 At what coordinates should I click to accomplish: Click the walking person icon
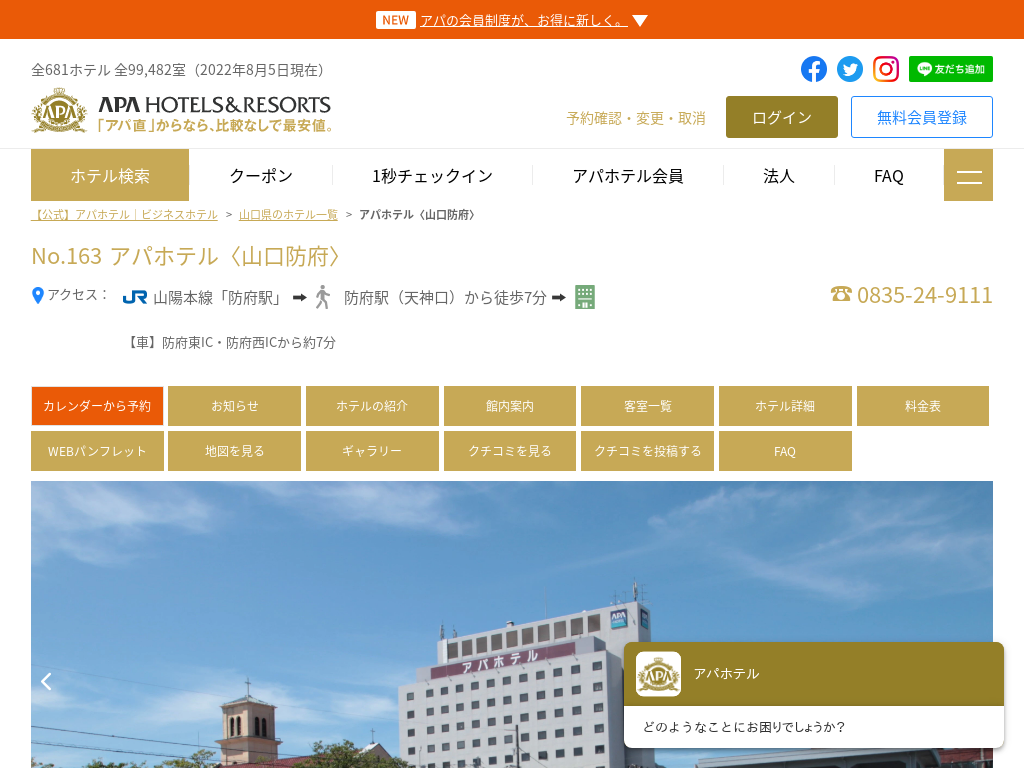323,297
